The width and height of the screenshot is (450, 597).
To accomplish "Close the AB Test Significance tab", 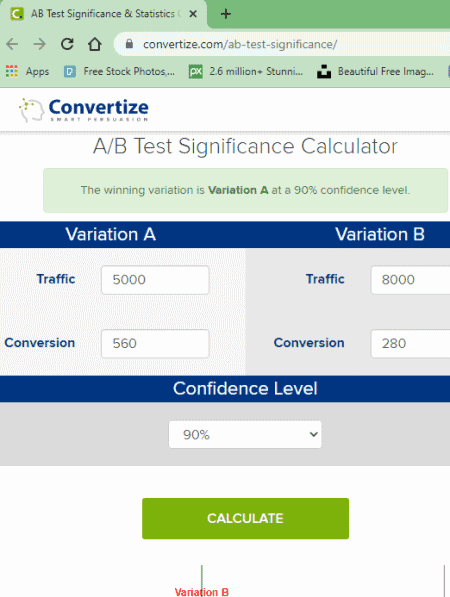I will pos(193,14).
